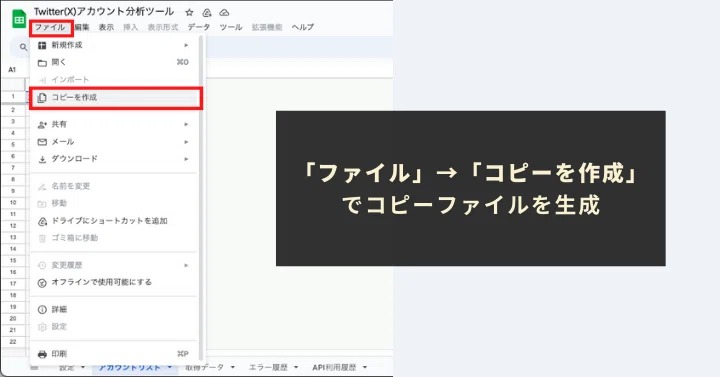Click the Google Sheets logo icon
This screenshot has width=720, height=377.
tap(19, 19)
